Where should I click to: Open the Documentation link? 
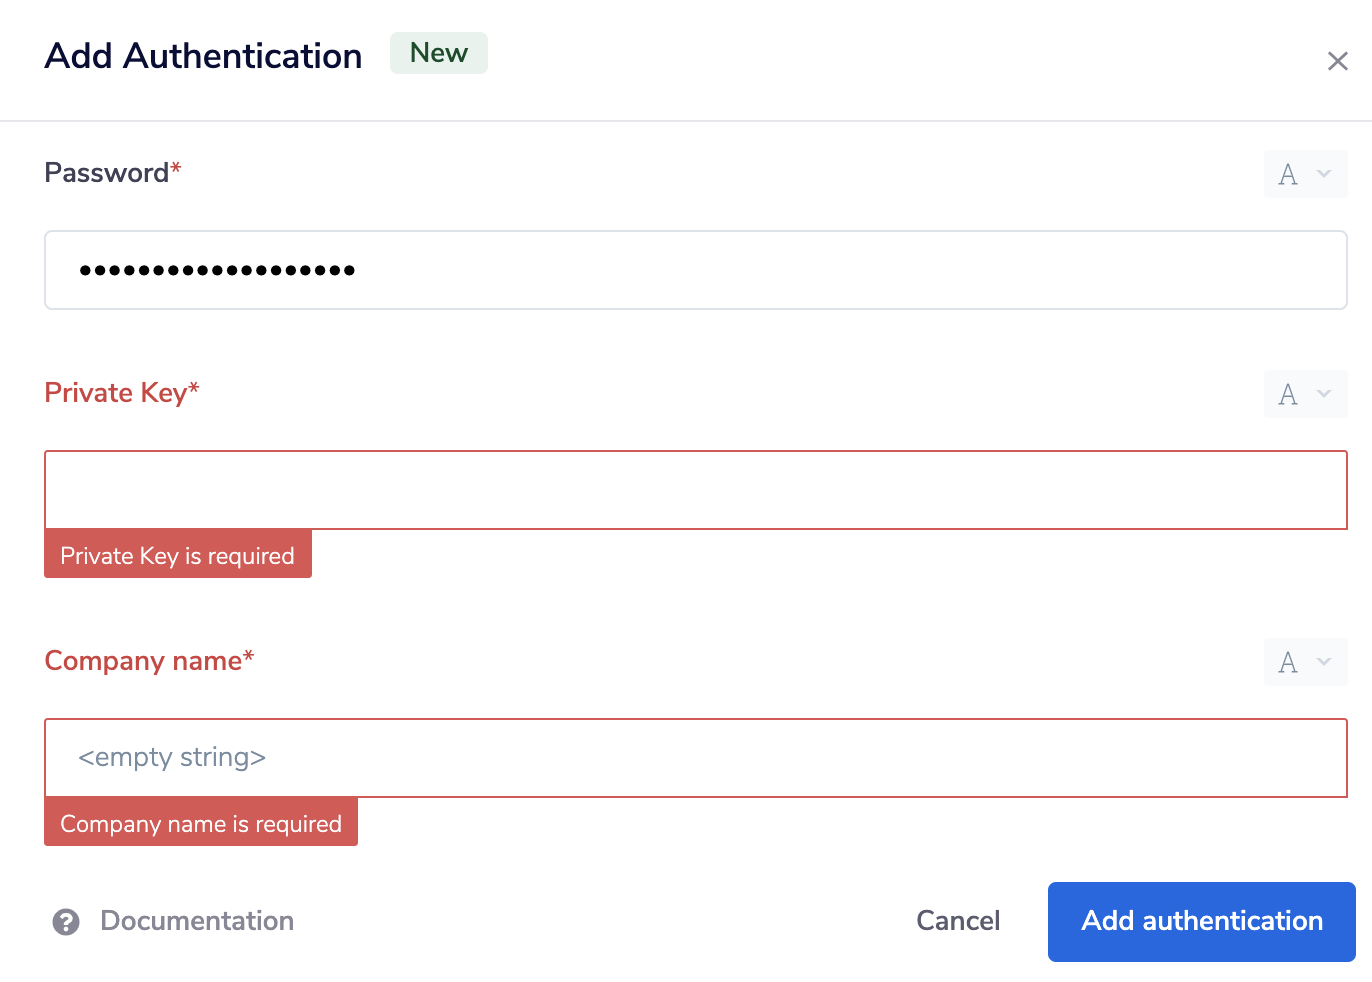(196, 921)
